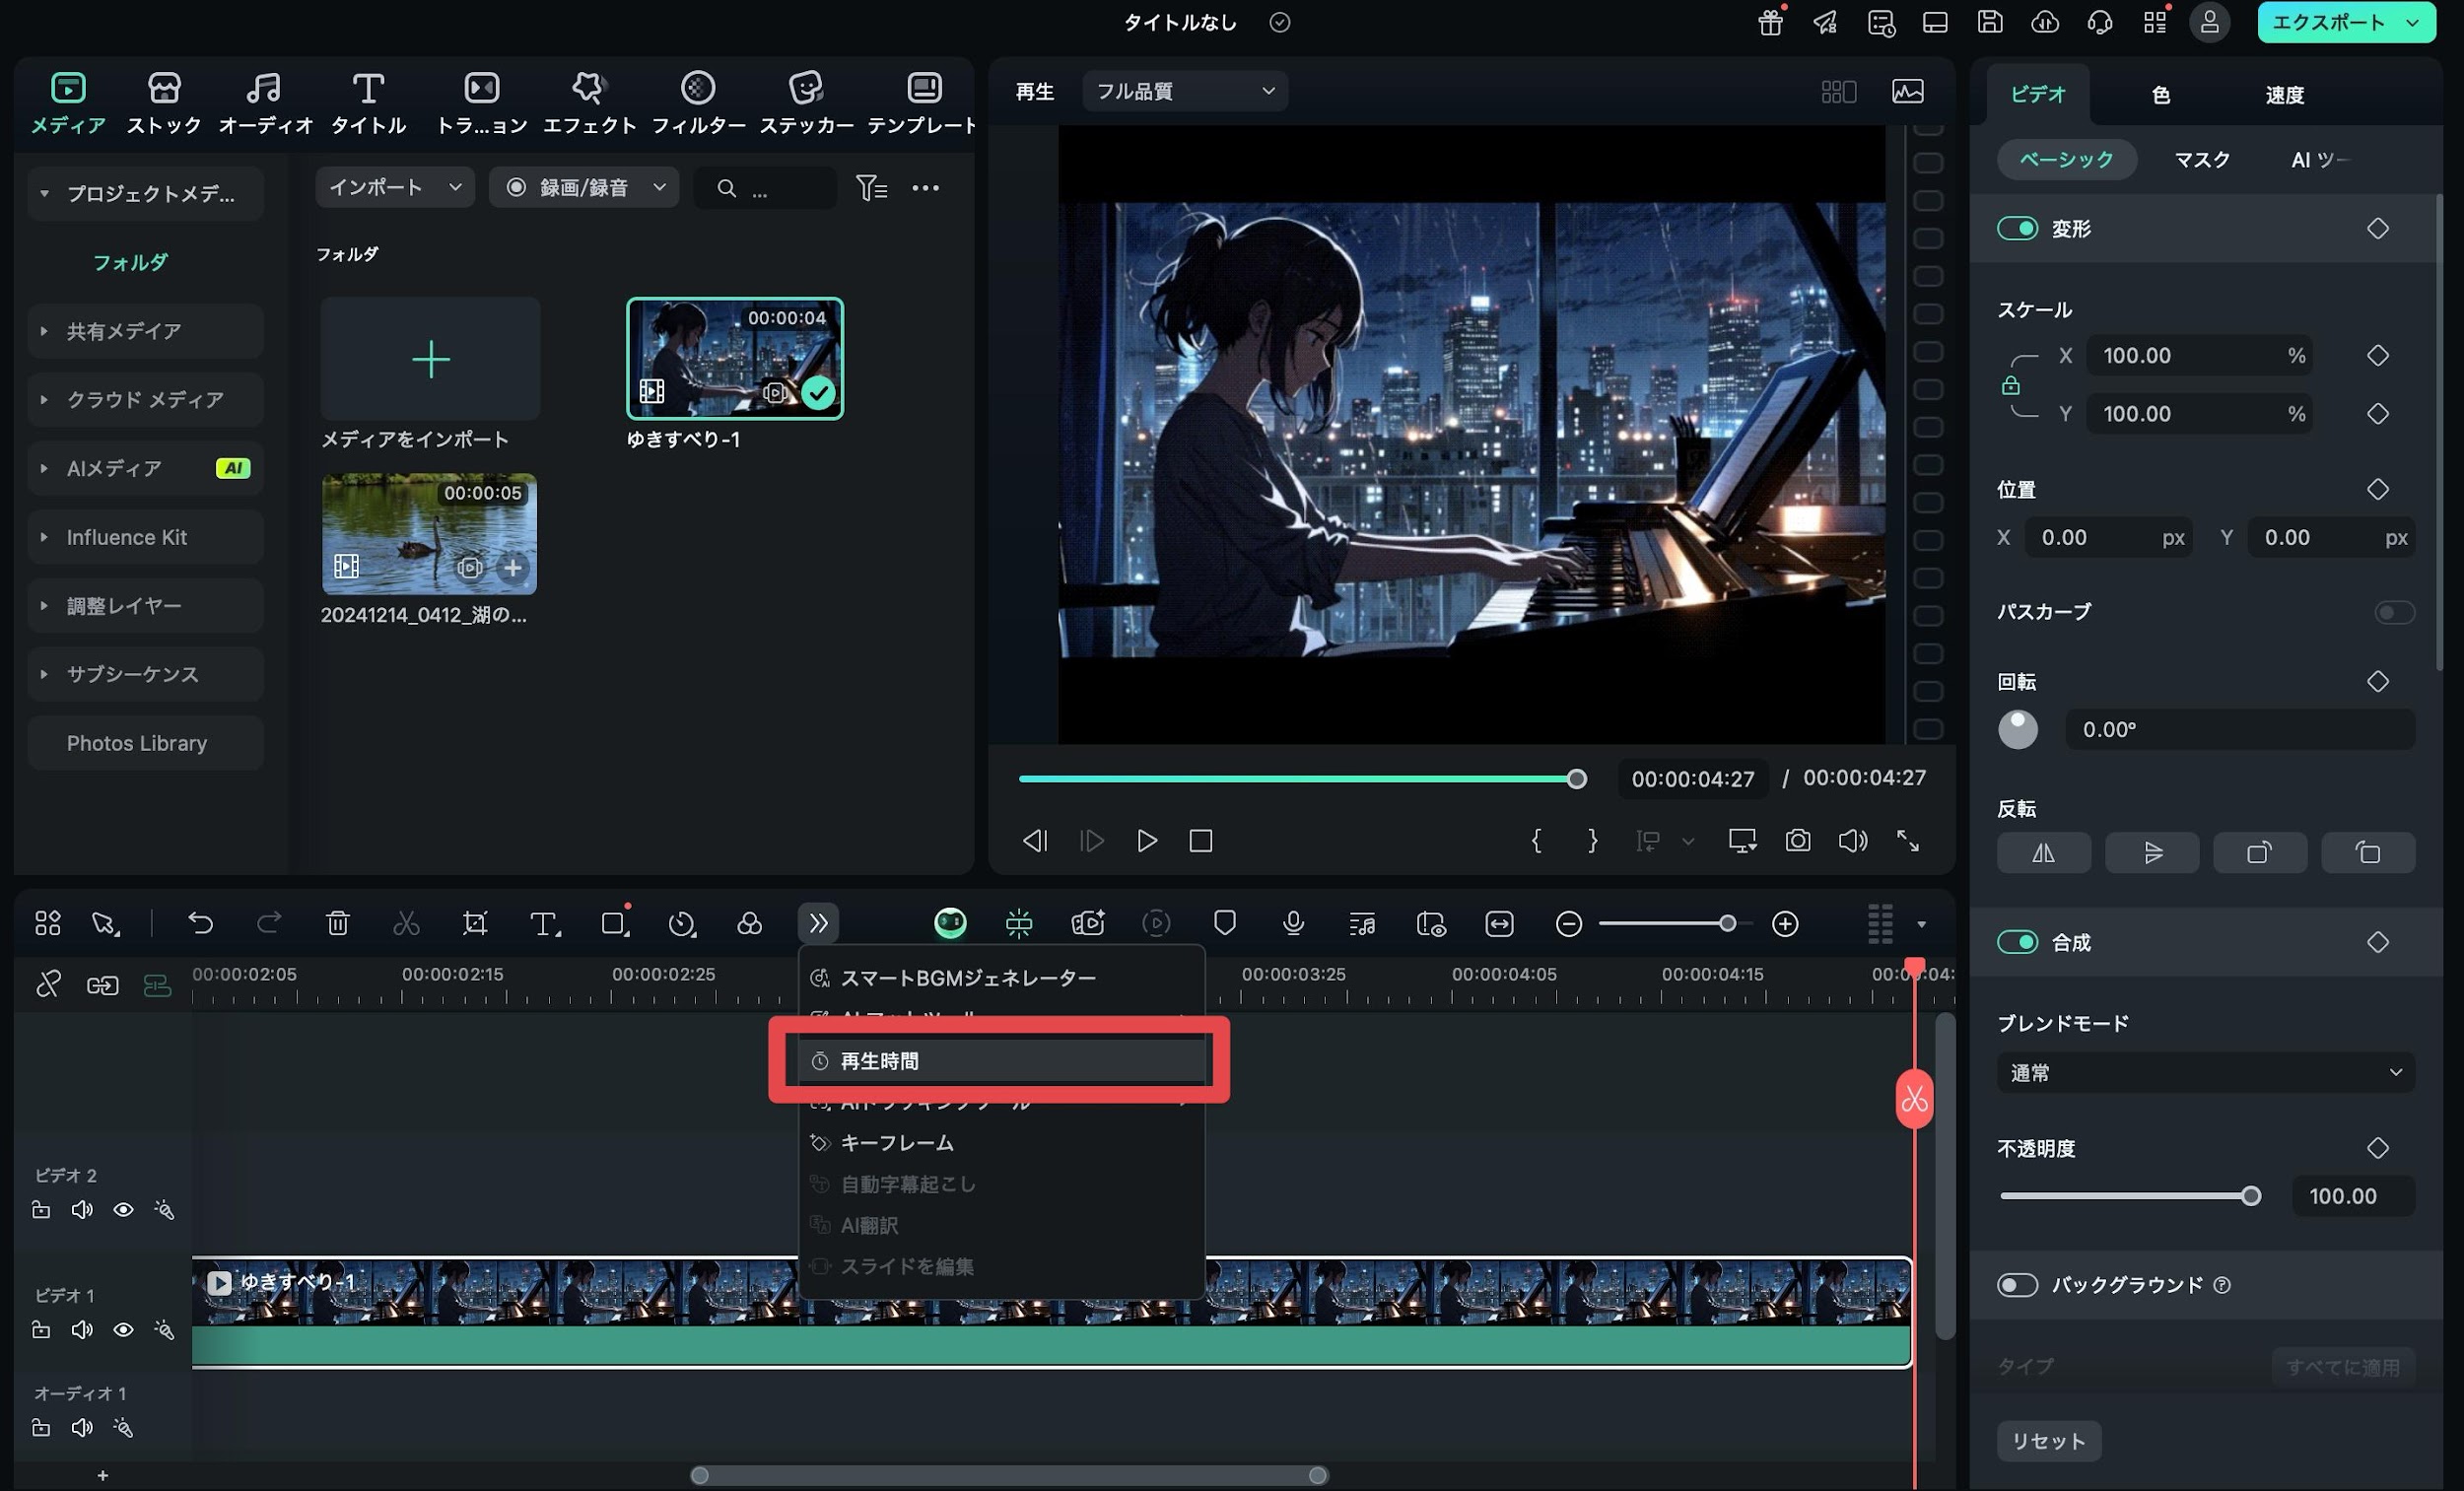Click the fullscreen expand arrows icon
Screen dimensions: 2464x1491
tap(1908, 840)
